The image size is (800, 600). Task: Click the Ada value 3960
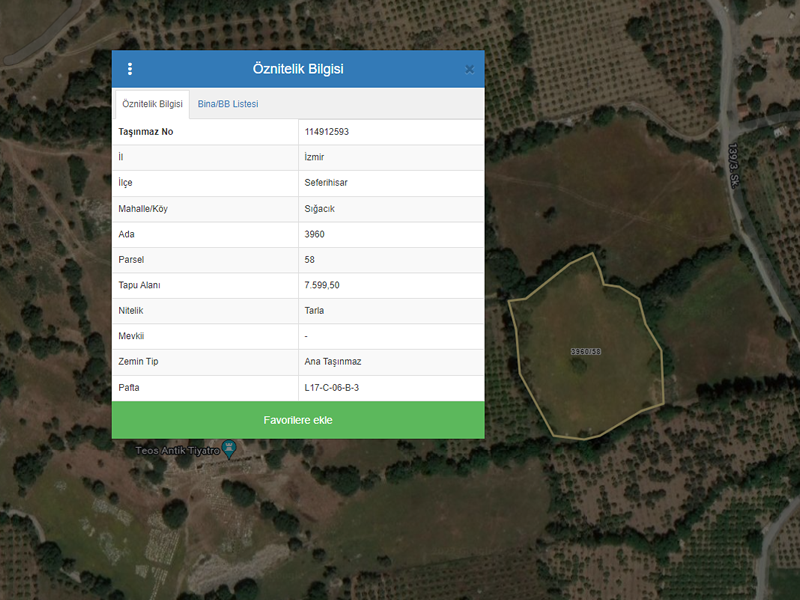click(x=314, y=234)
